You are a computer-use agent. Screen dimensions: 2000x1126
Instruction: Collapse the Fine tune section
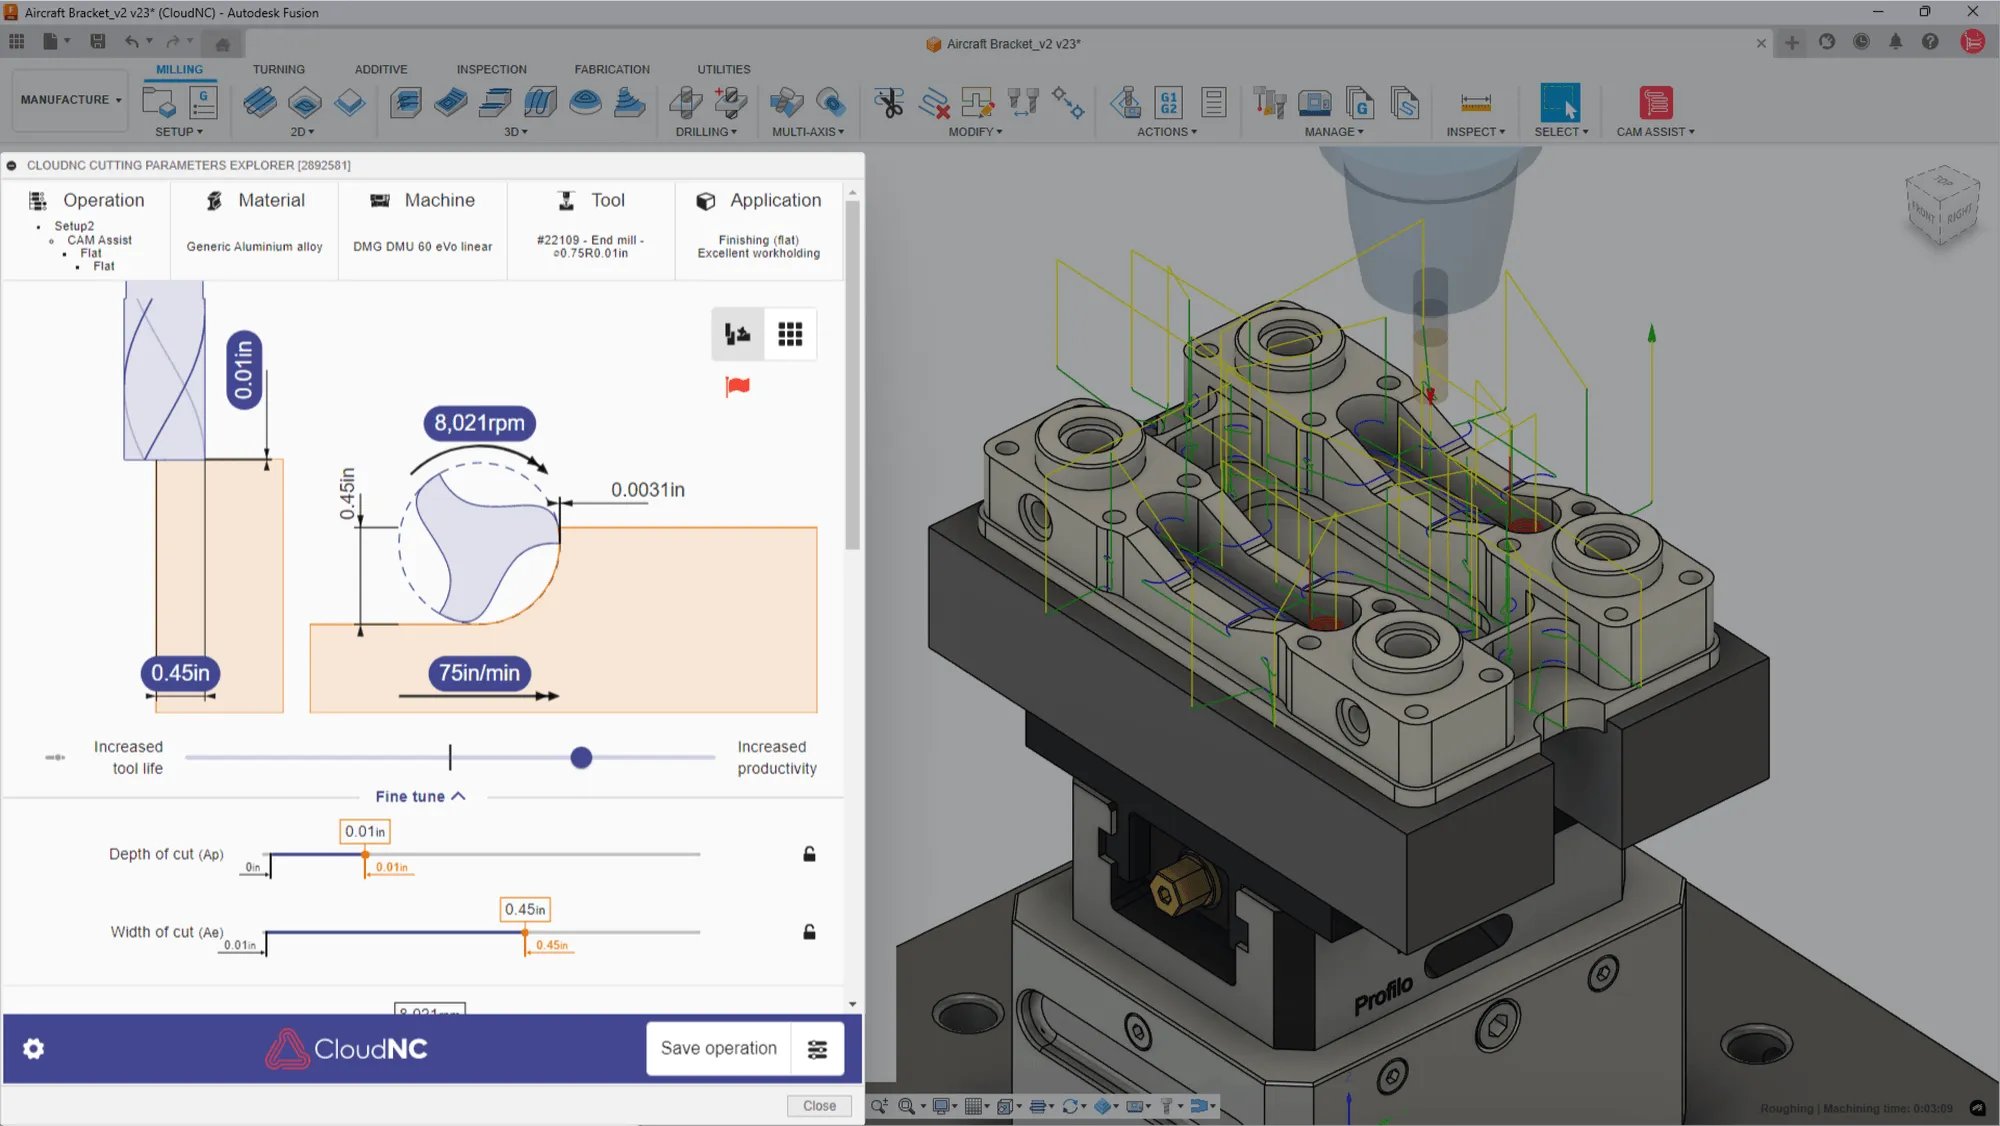coord(420,796)
